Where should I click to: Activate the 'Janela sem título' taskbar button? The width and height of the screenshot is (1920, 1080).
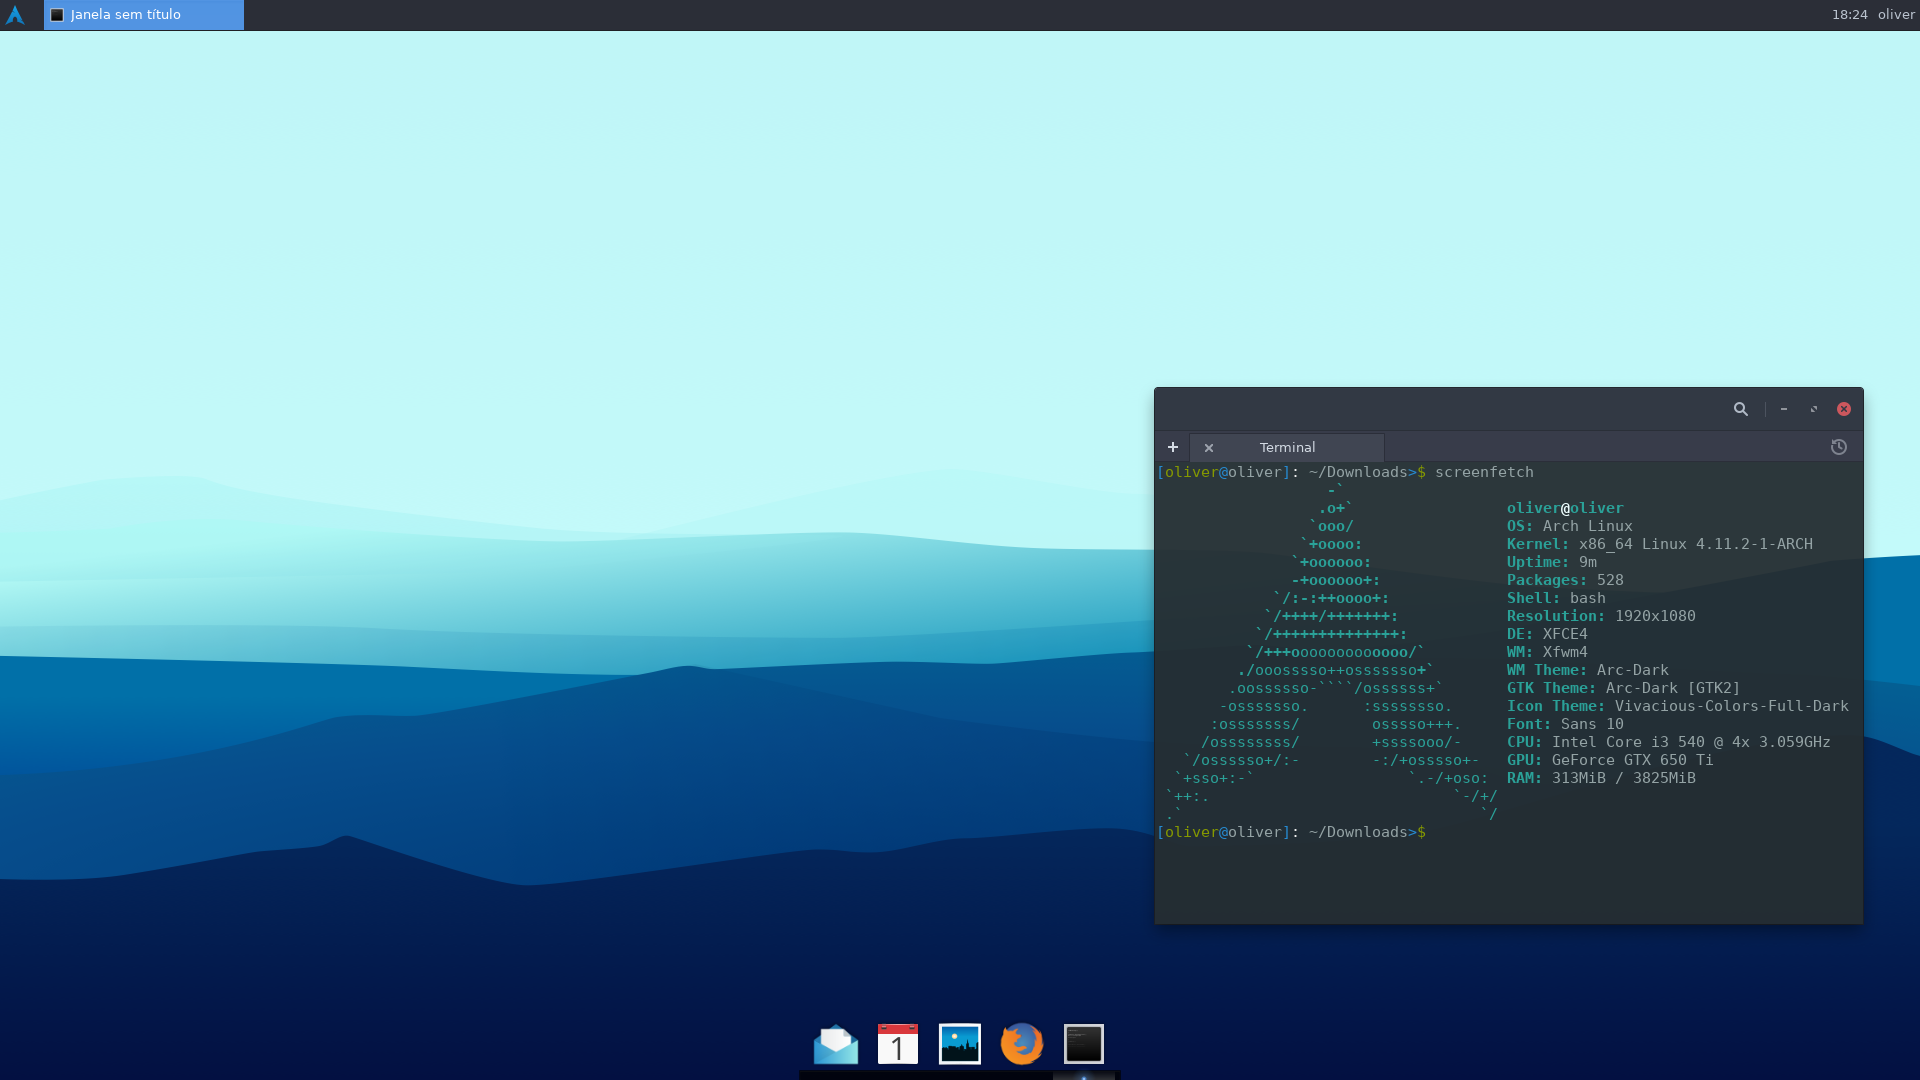(144, 15)
